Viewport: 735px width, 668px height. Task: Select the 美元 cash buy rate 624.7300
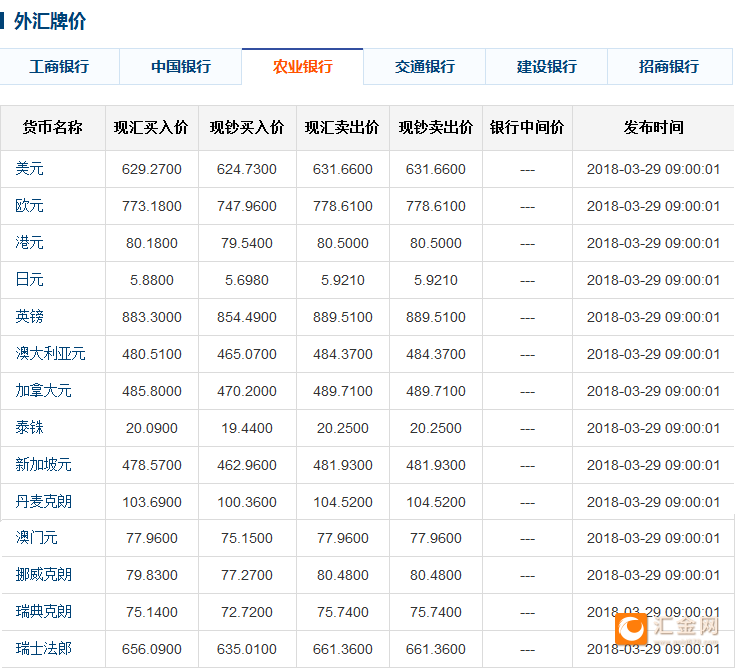pos(247,169)
